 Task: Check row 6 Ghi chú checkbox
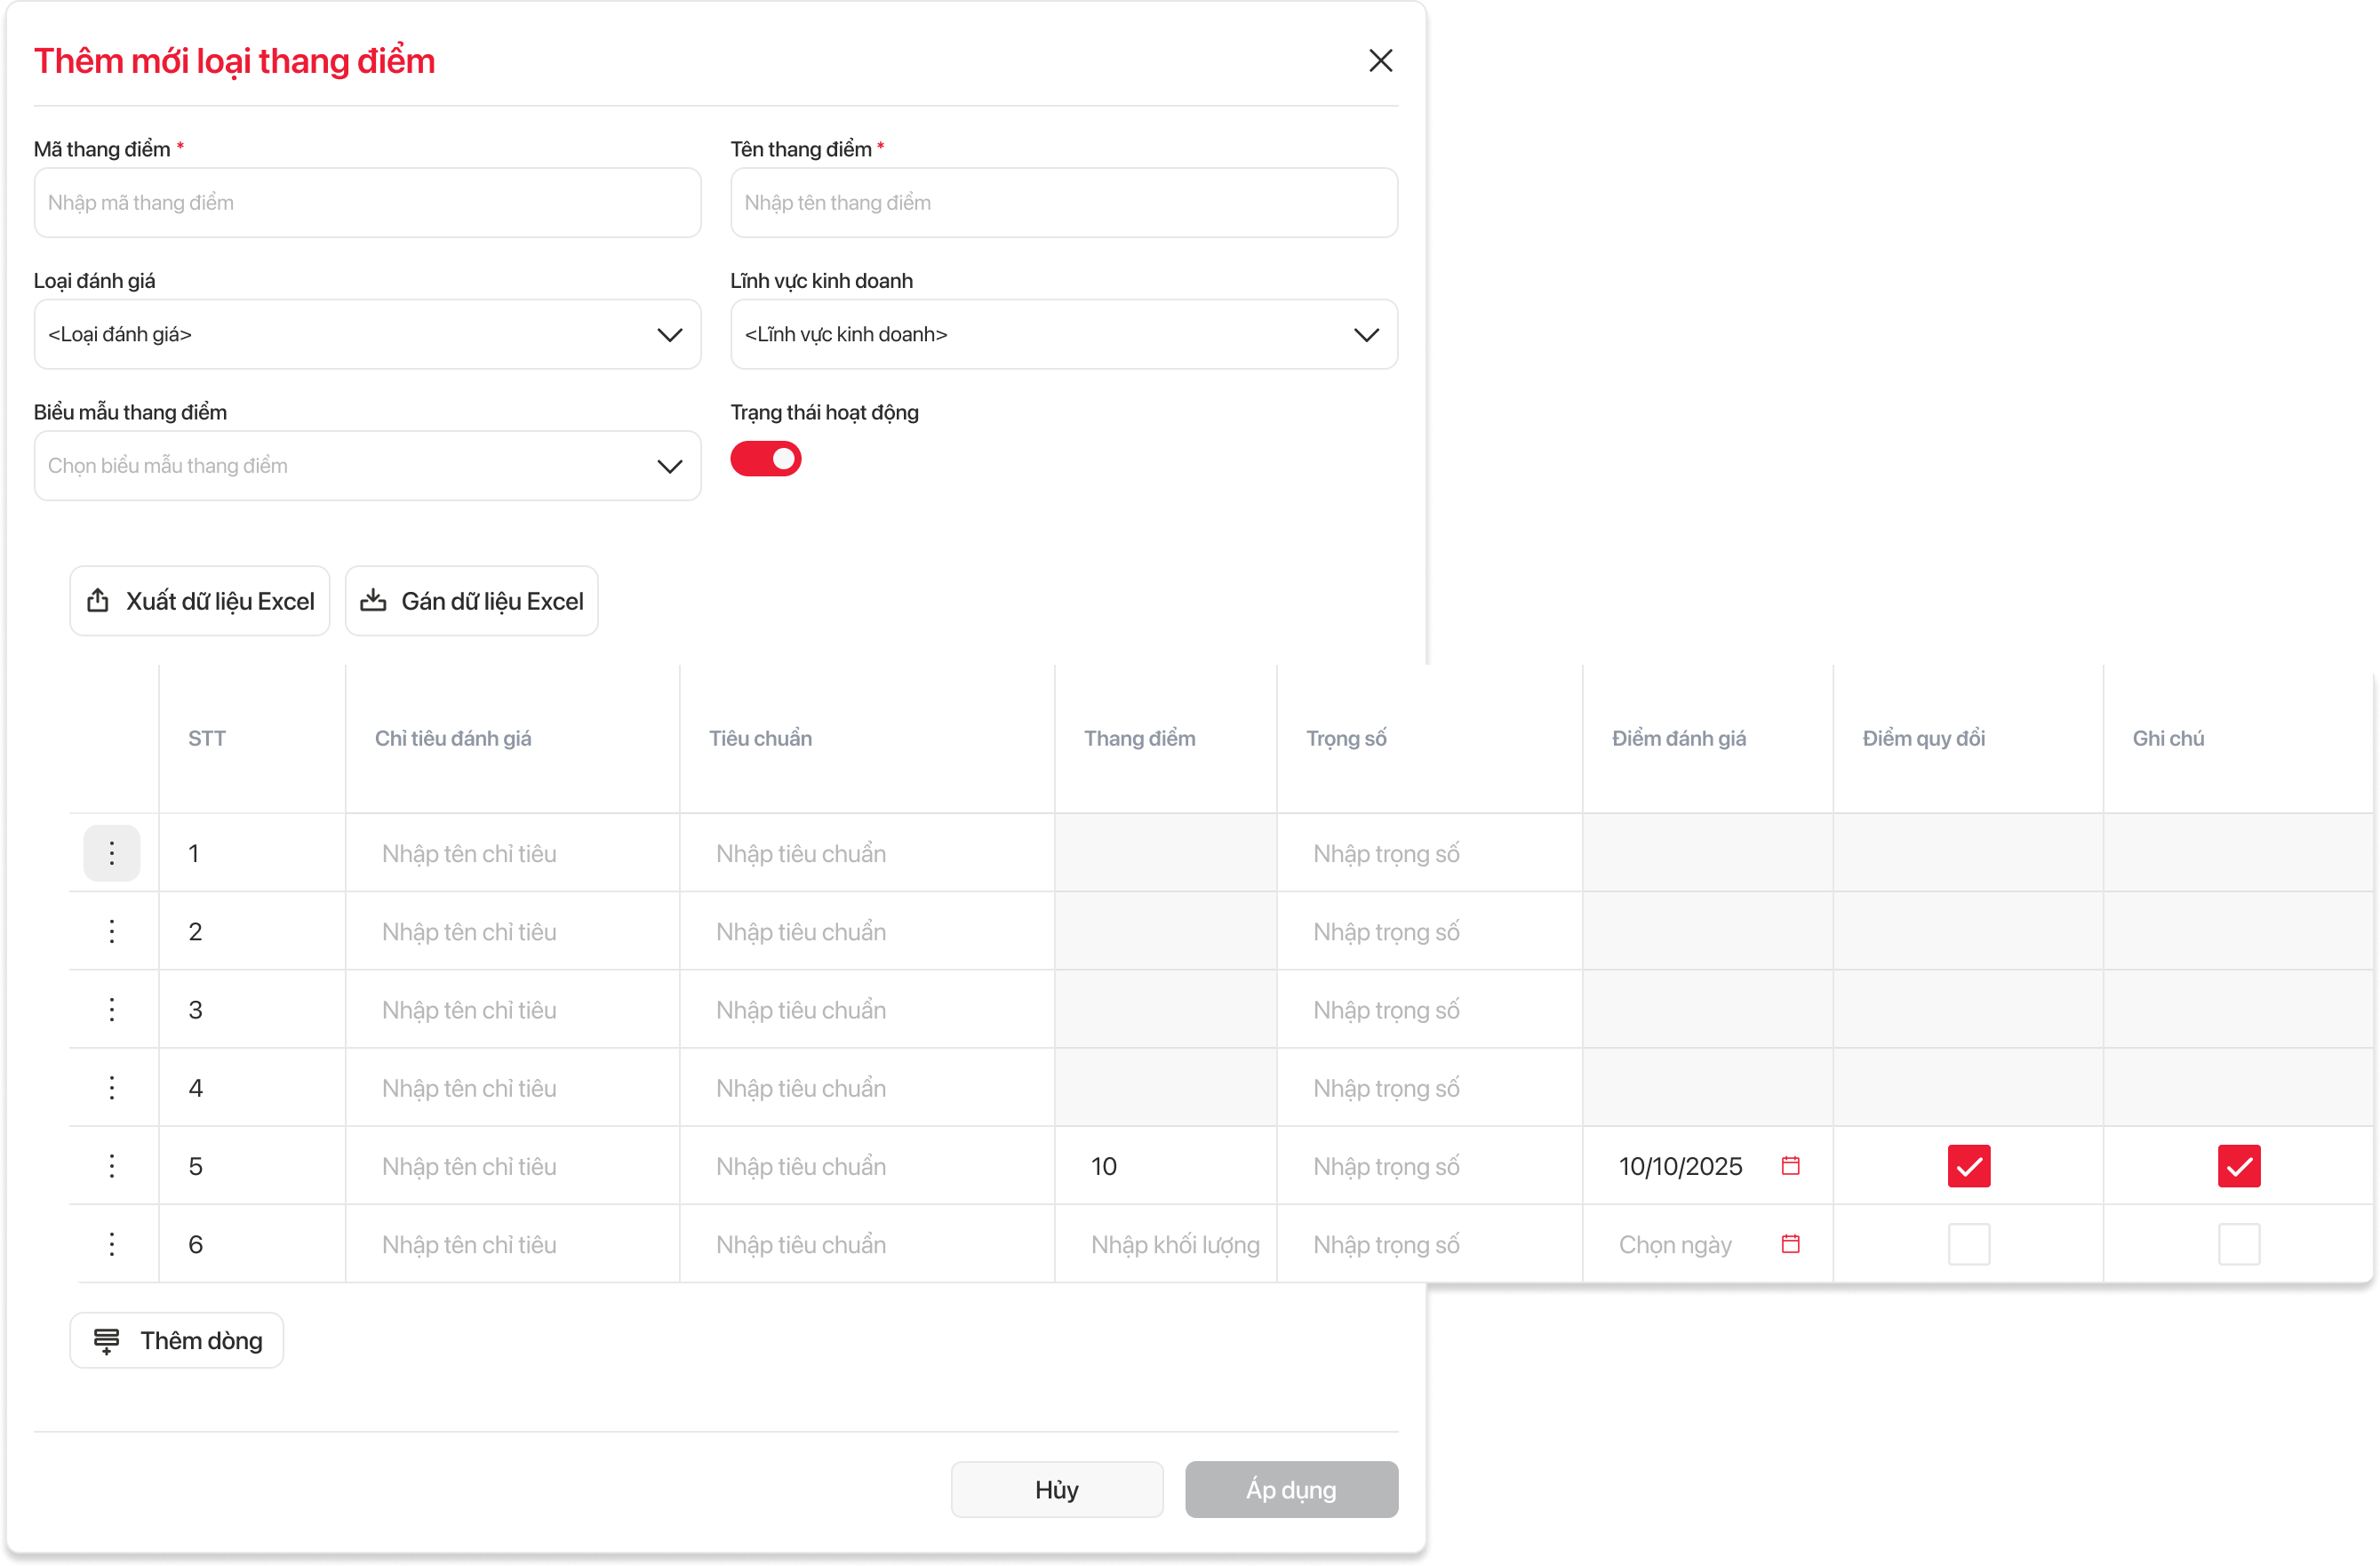coord(2238,1244)
